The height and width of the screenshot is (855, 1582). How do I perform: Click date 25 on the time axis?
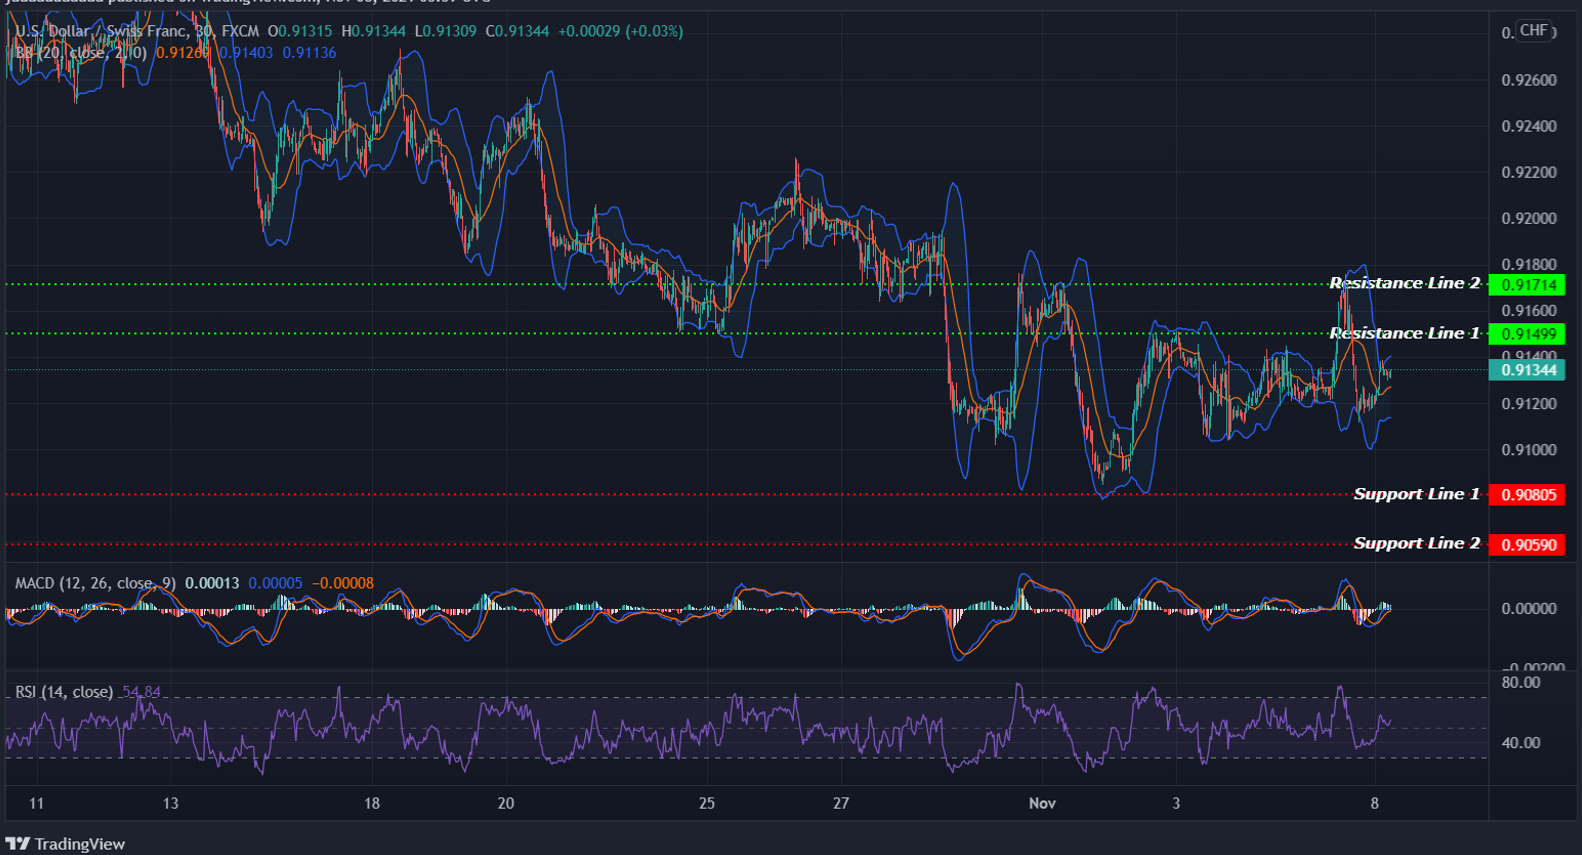707,803
